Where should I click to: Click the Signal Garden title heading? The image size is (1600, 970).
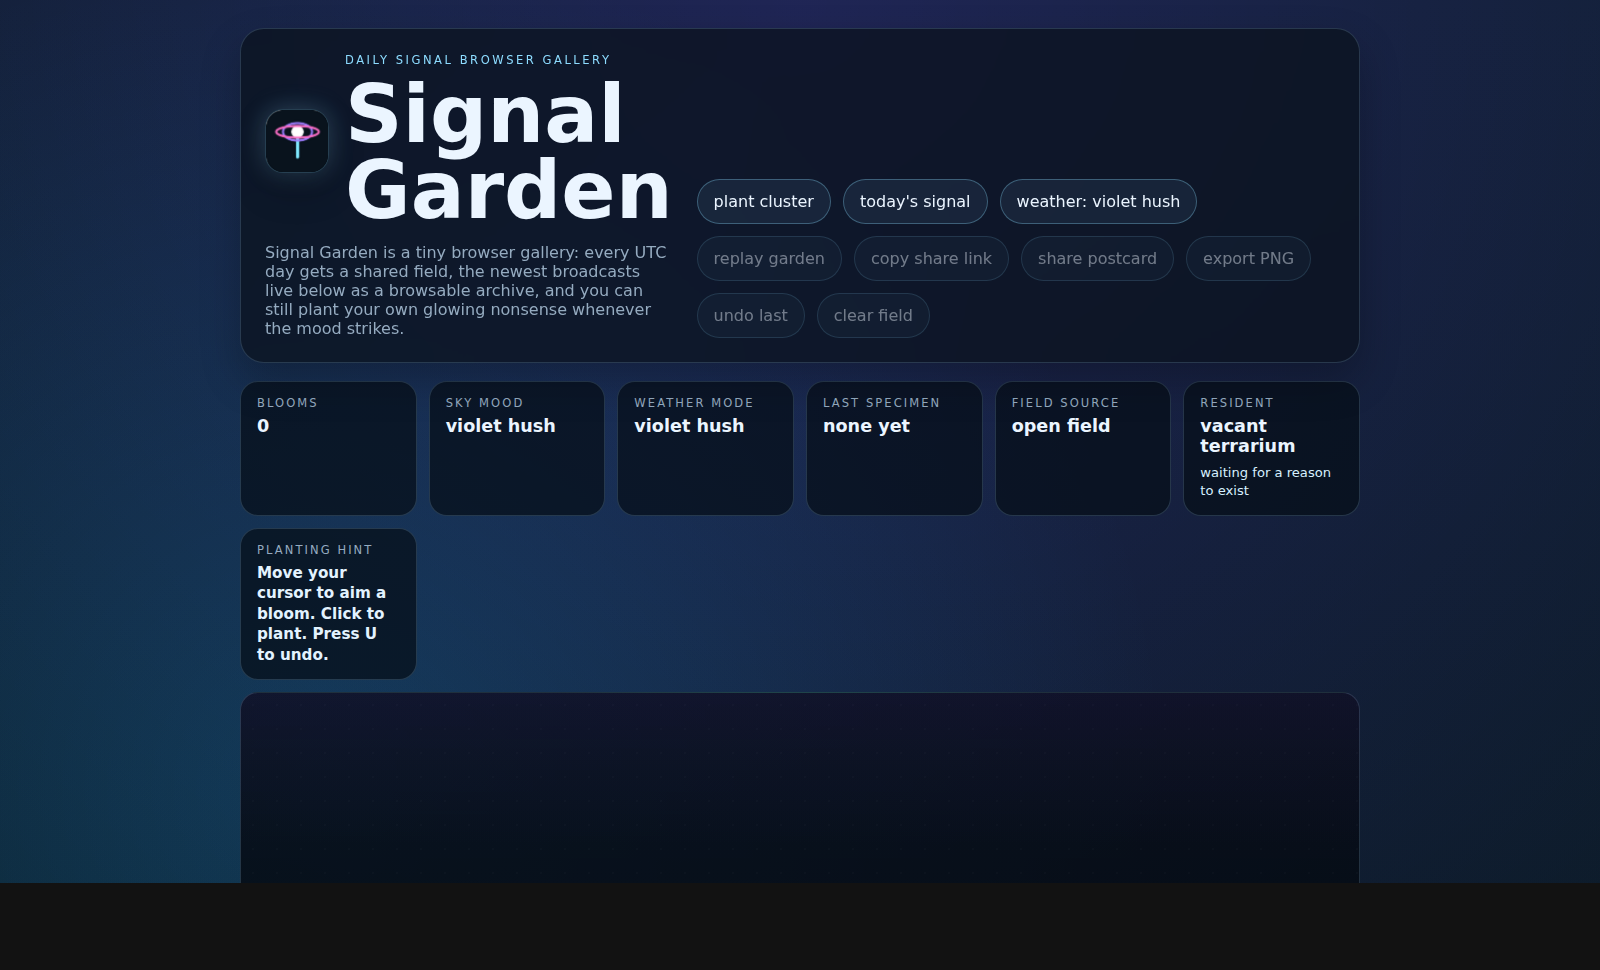tap(507, 152)
